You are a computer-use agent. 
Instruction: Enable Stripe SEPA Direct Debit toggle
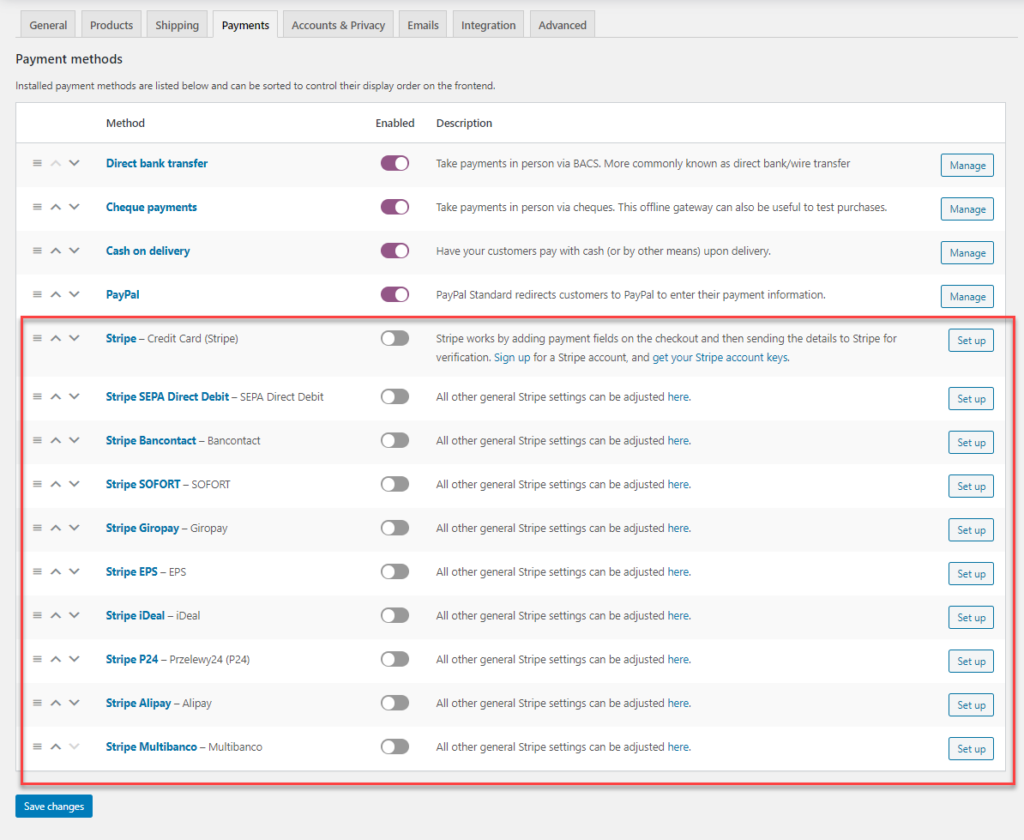coord(395,396)
